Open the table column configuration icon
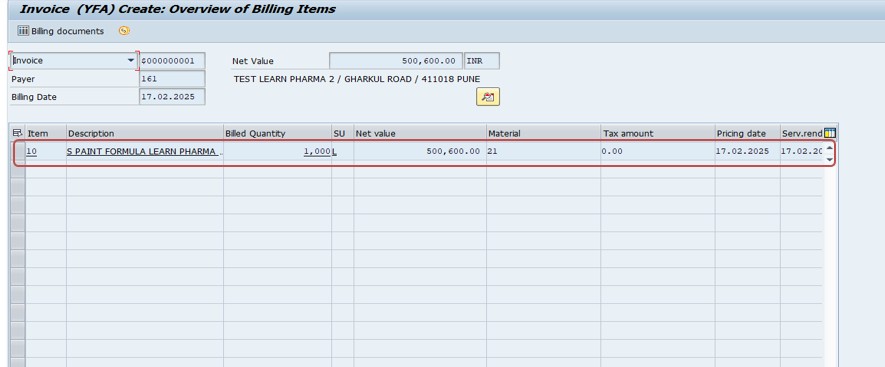 pyautogui.click(x=830, y=133)
